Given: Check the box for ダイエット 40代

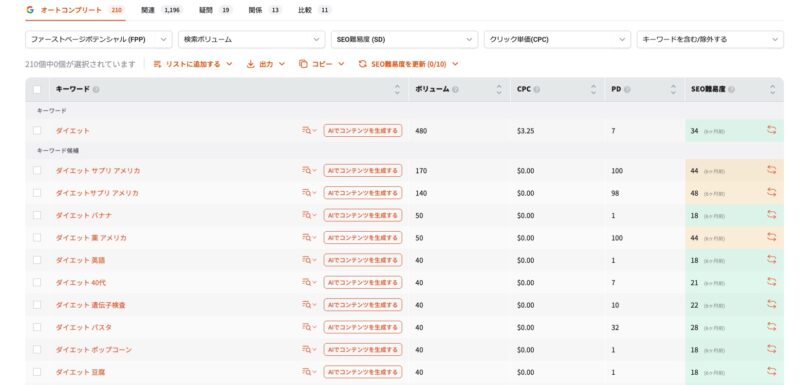Looking at the screenshot, I should coord(37,282).
